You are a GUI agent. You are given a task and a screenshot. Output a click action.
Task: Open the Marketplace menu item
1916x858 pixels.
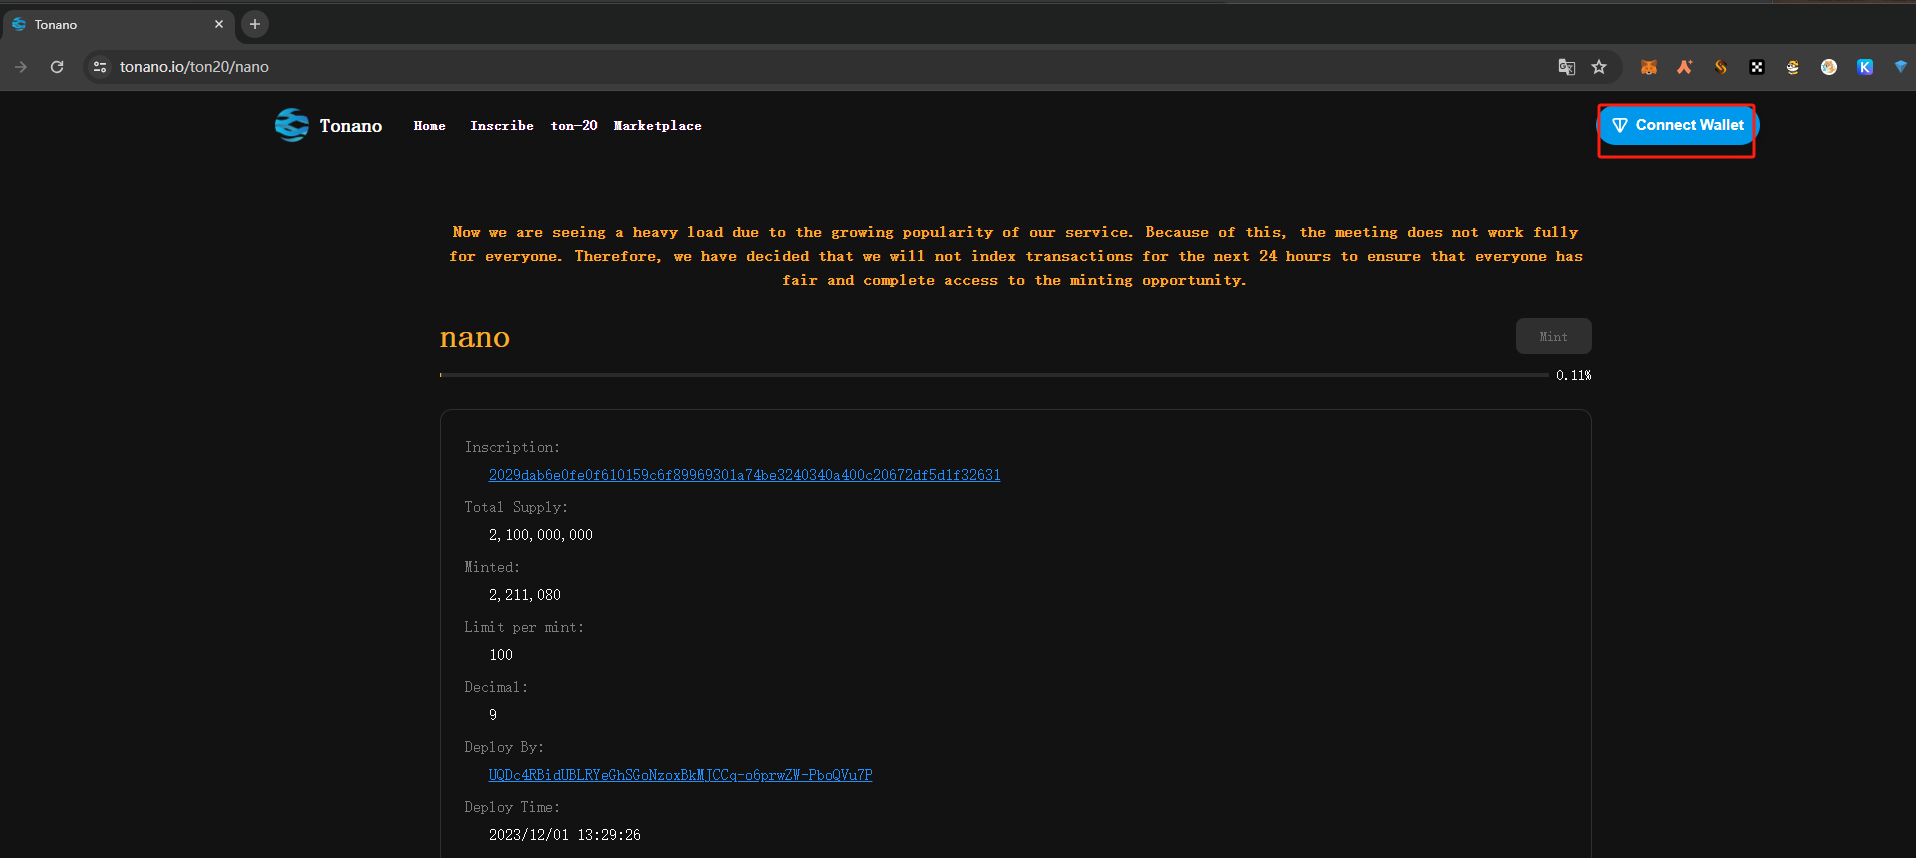pos(657,126)
